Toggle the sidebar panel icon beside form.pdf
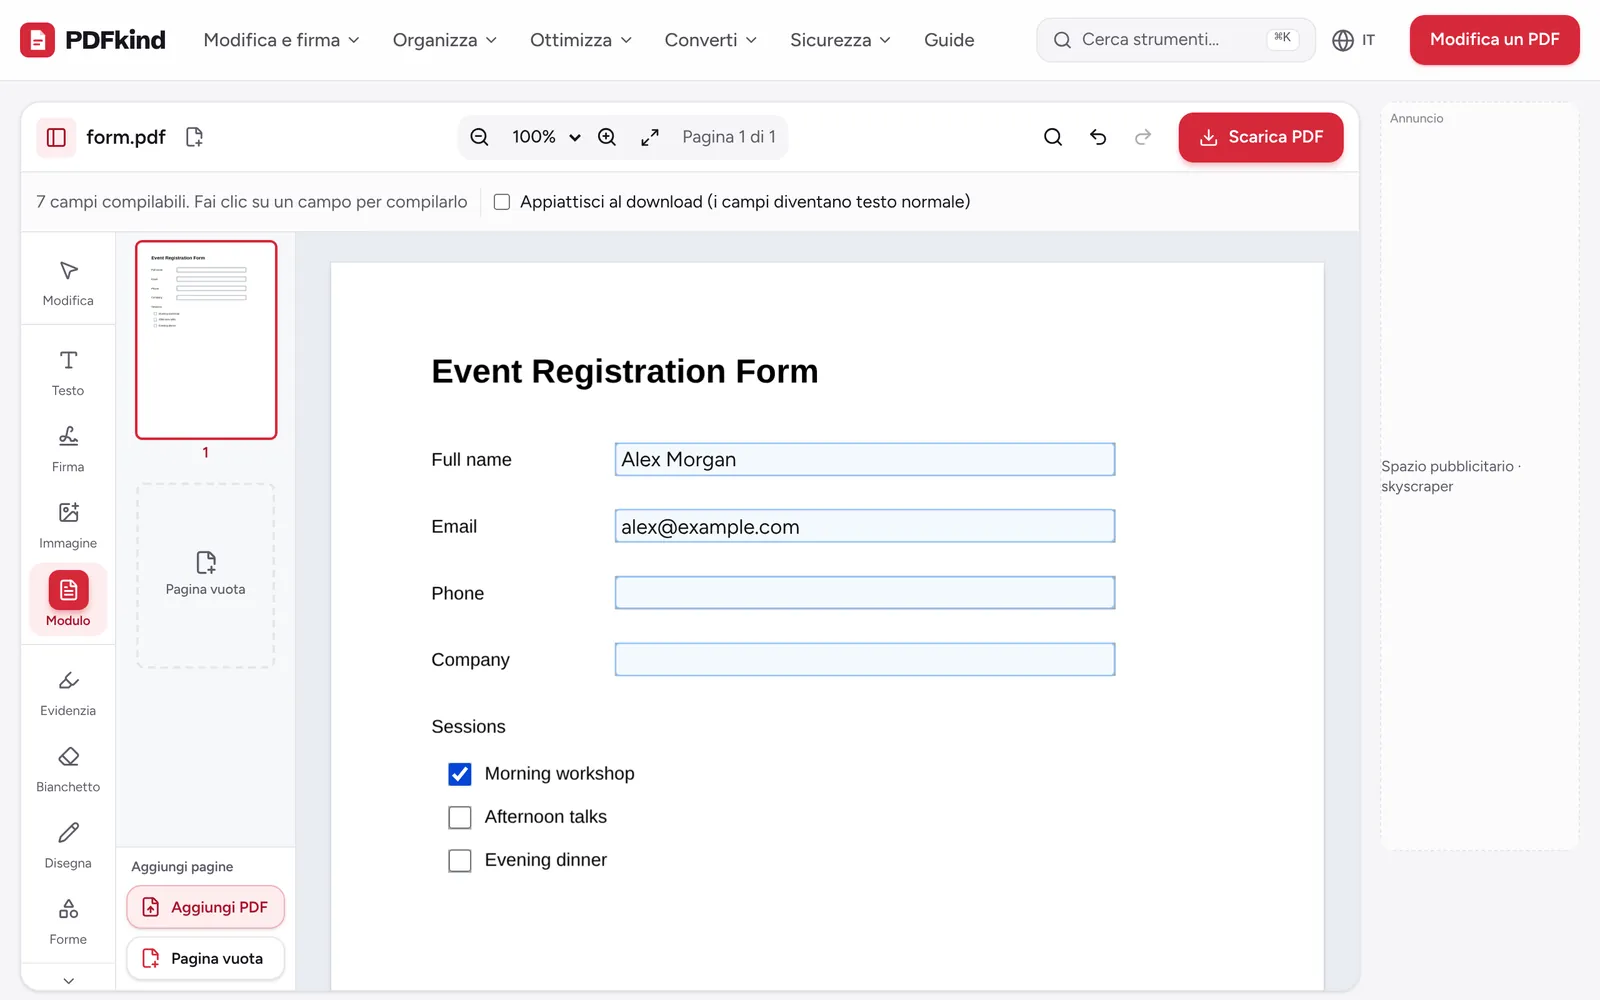This screenshot has height=1000, width=1600. [56, 137]
